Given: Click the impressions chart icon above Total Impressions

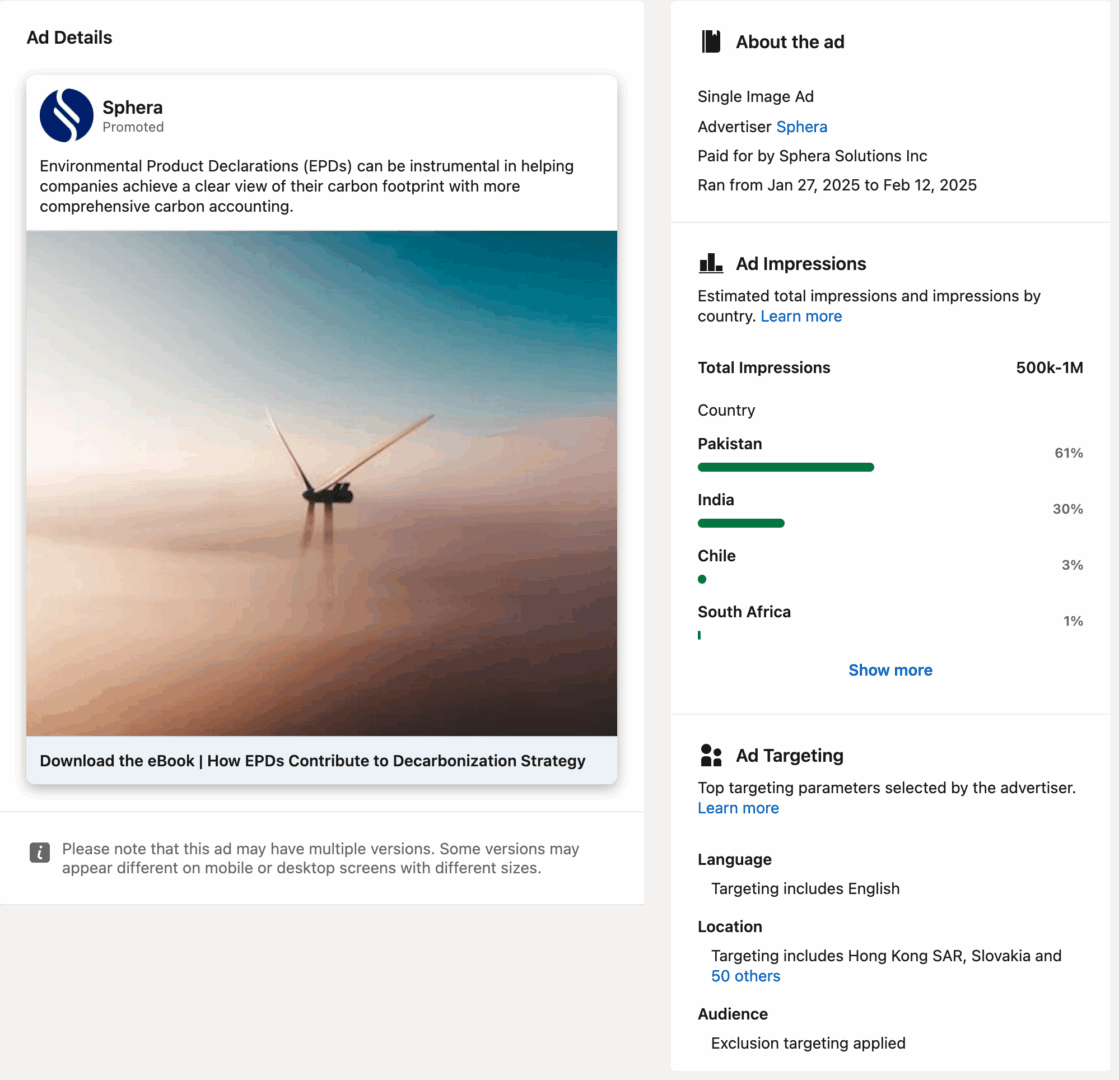Looking at the screenshot, I should pyautogui.click(x=711, y=263).
